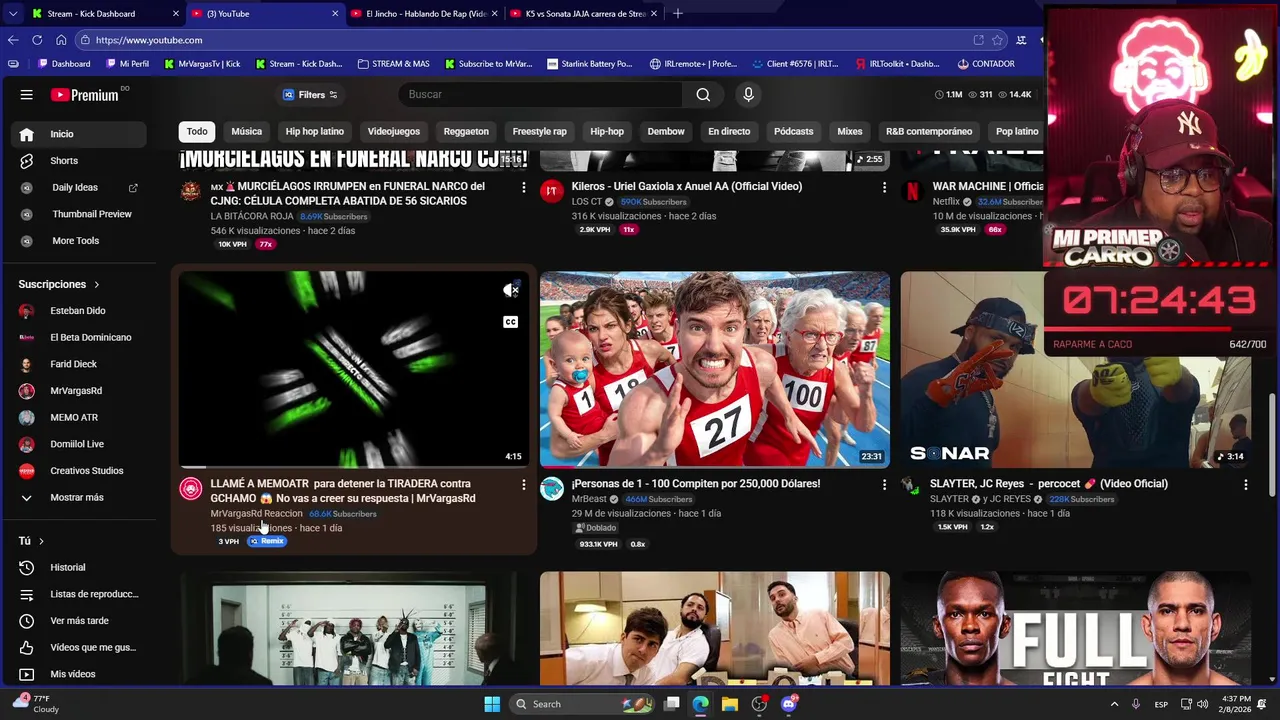Select the Todo filter chip
This screenshot has width=1280, height=720.
pyautogui.click(x=197, y=132)
